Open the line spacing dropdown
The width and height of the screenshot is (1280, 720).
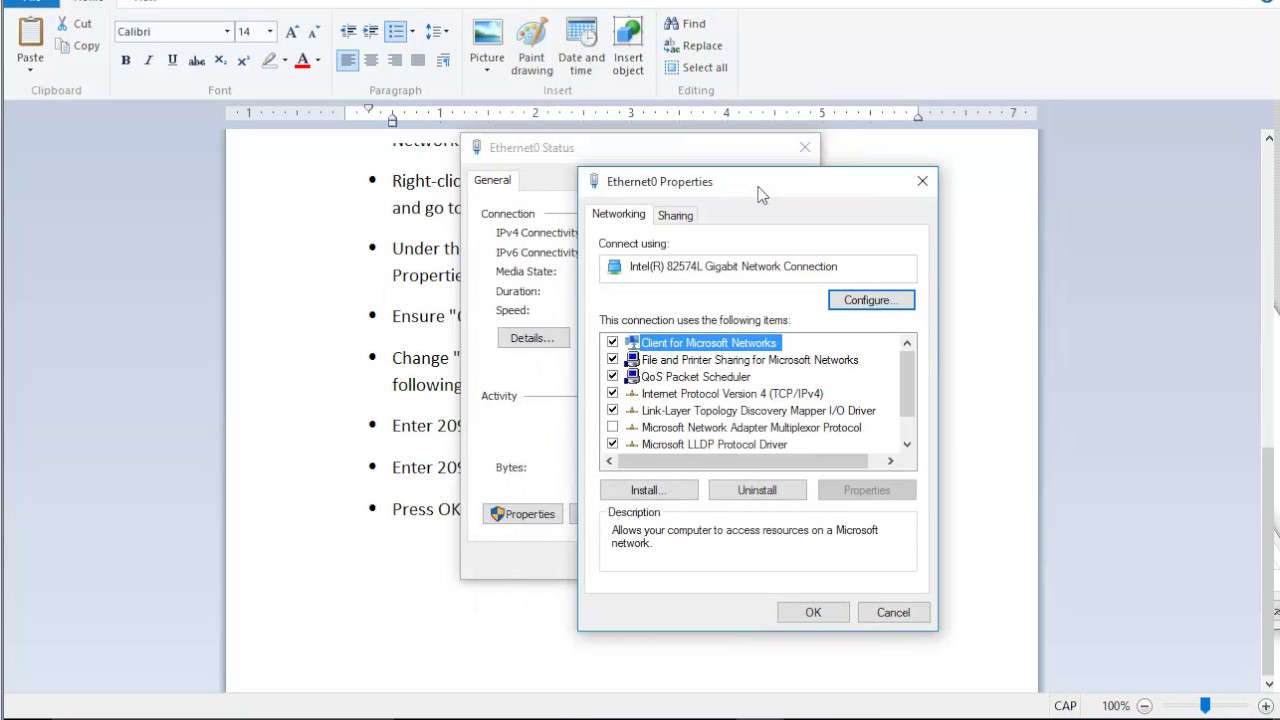pos(437,32)
